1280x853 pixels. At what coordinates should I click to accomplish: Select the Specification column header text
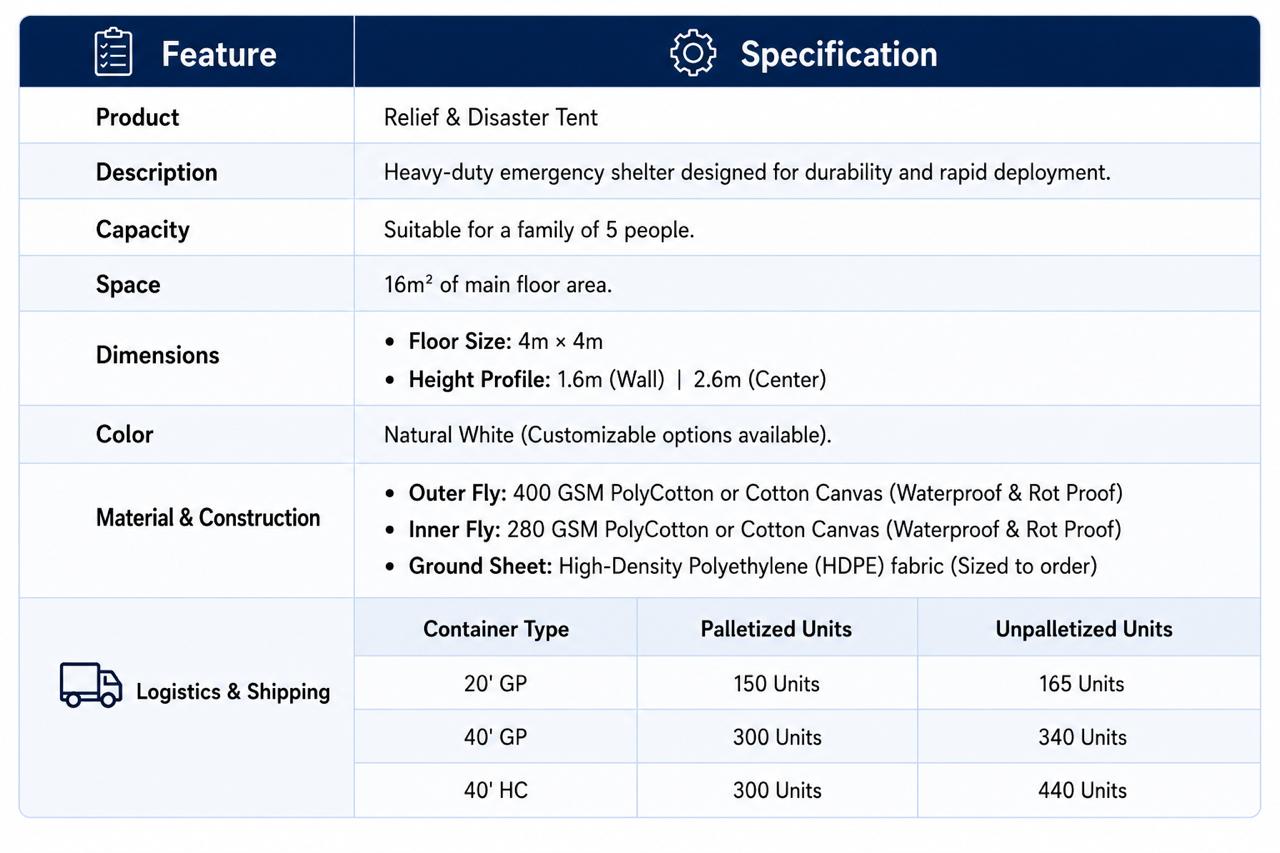coord(839,54)
